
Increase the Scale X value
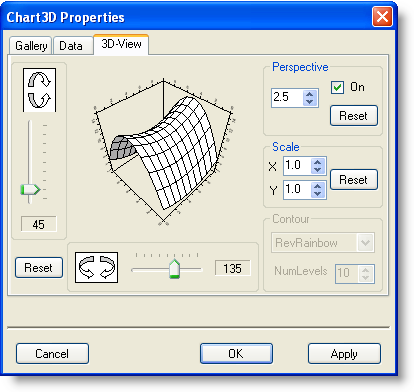pyautogui.click(x=318, y=162)
